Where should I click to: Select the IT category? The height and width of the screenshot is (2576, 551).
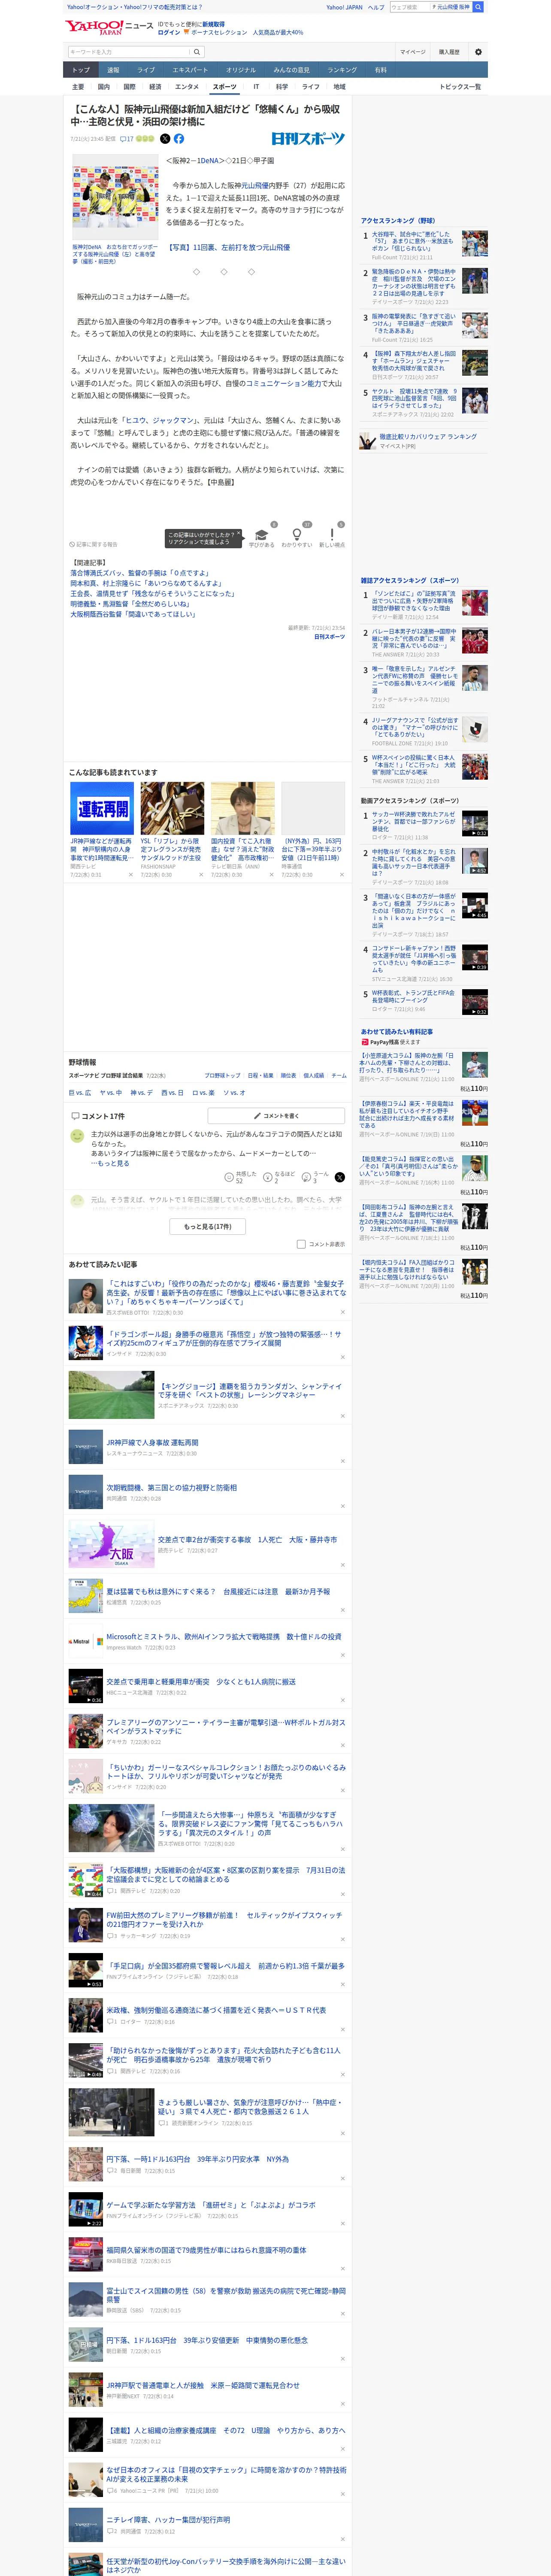tap(256, 87)
